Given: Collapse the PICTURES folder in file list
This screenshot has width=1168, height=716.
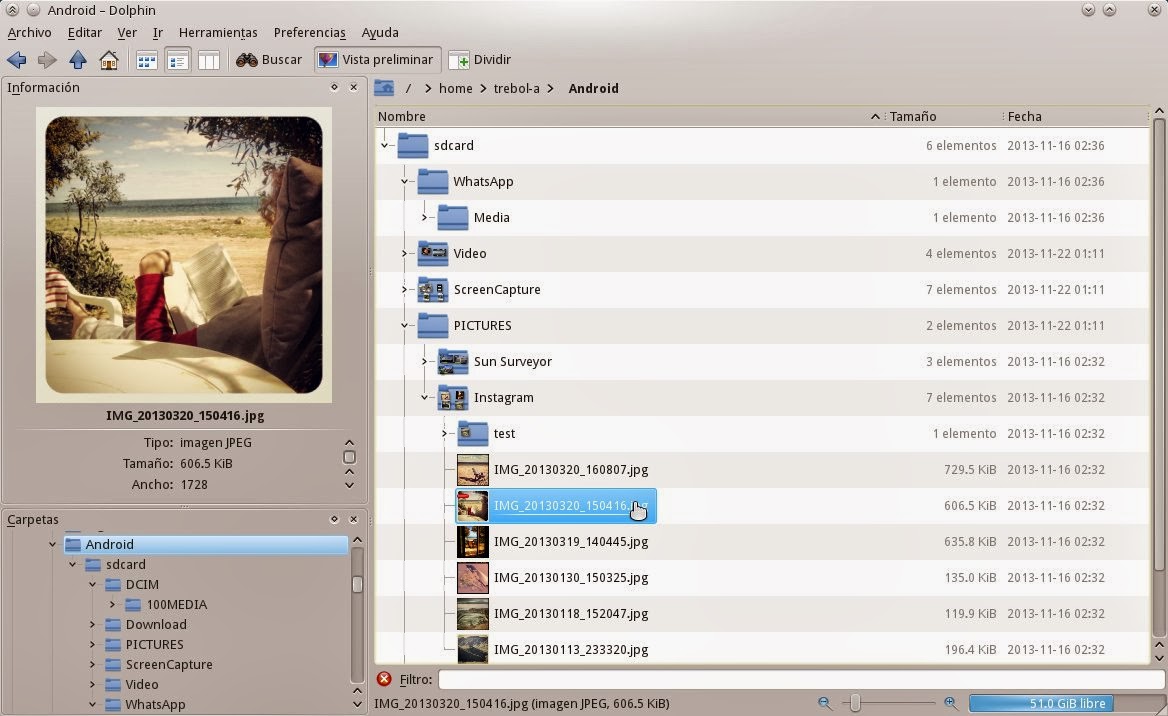Looking at the screenshot, I should (404, 326).
